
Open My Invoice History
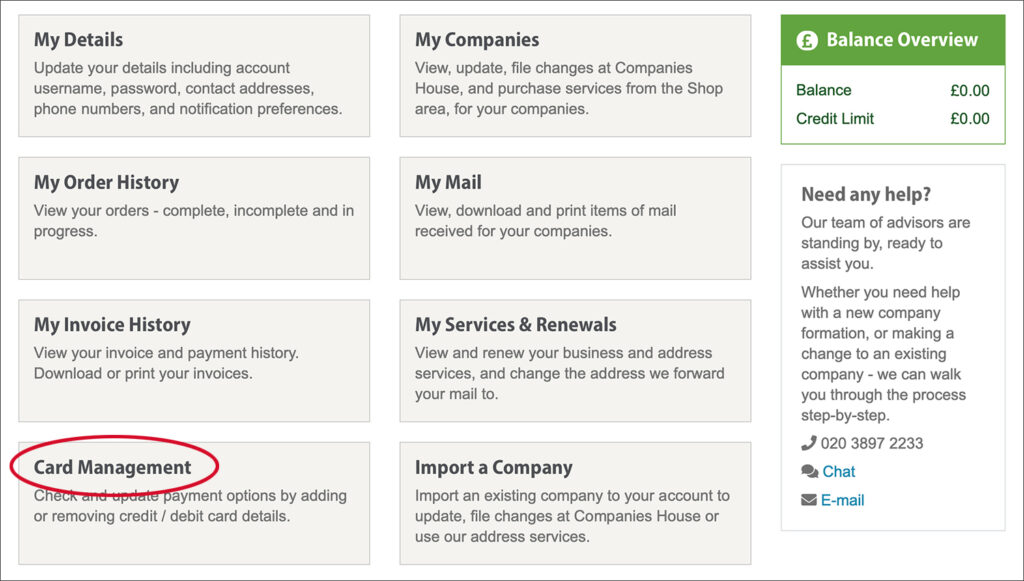(x=194, y=360)
